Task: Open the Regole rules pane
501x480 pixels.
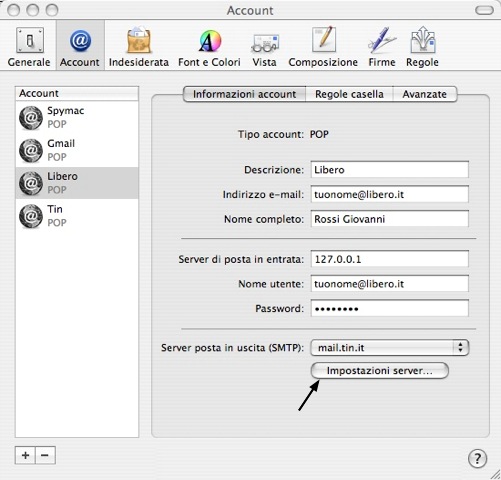Action: pos(422,47)
